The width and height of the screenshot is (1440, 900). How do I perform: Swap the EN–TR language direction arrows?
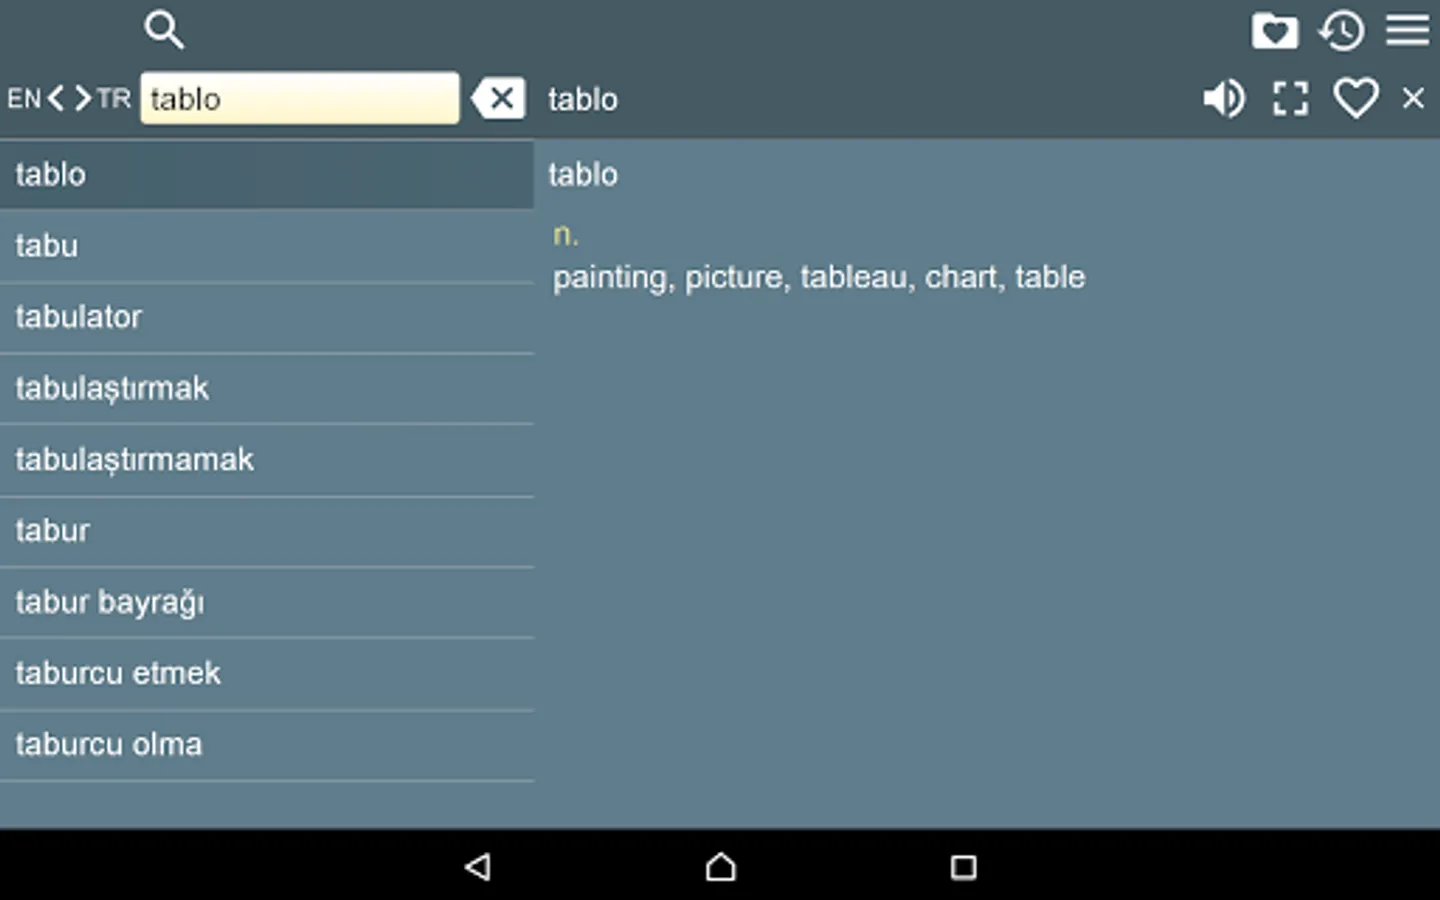(x=69, y=98)
